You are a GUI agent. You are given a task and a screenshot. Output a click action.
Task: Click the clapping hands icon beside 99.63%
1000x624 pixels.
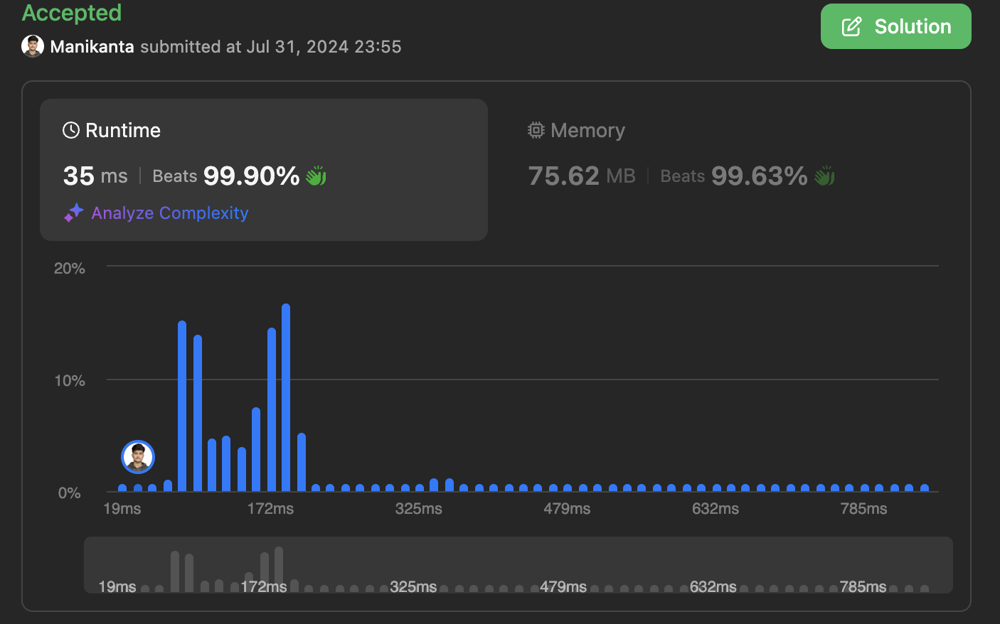tap(824, 177)
